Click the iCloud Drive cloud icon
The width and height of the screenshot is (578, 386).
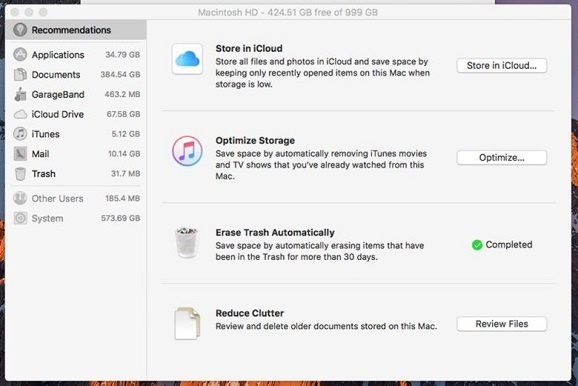(x=20, y=114)
